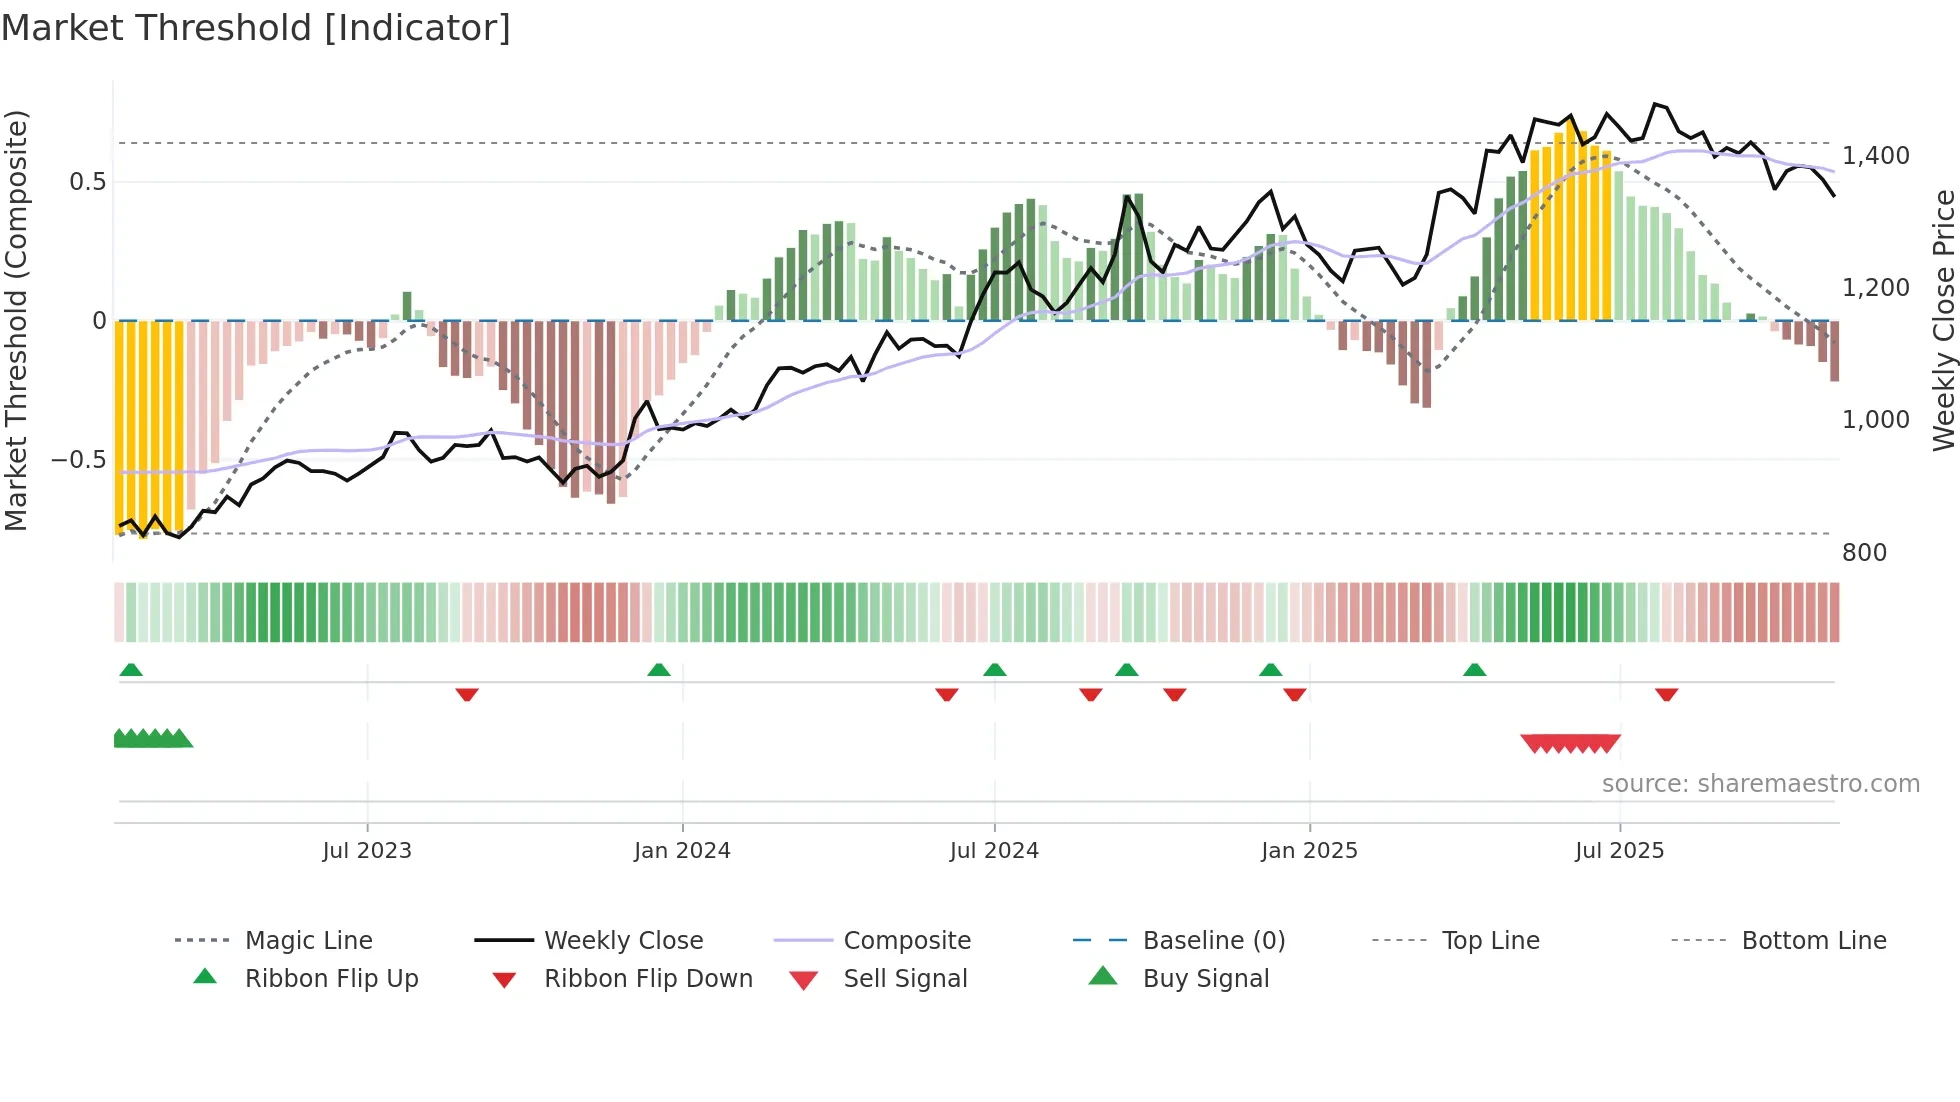
Task: Click the red flip-down marker after Jul 2023
Action: [467, 694]
